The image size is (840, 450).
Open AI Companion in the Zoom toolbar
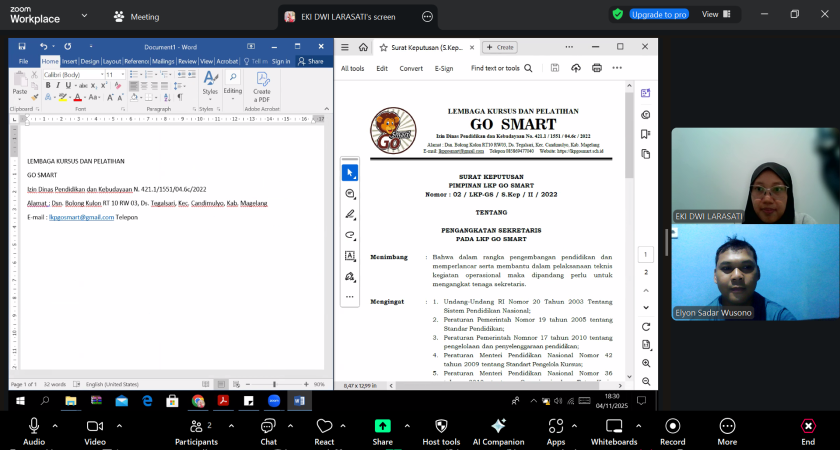pos(498,427)
